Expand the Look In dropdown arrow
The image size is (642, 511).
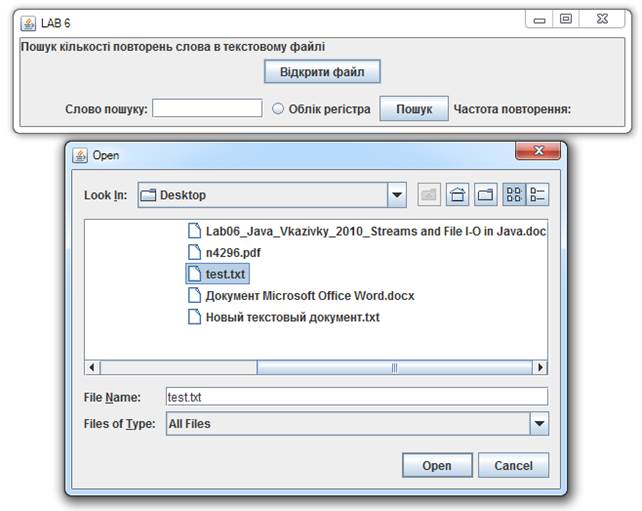397,195
